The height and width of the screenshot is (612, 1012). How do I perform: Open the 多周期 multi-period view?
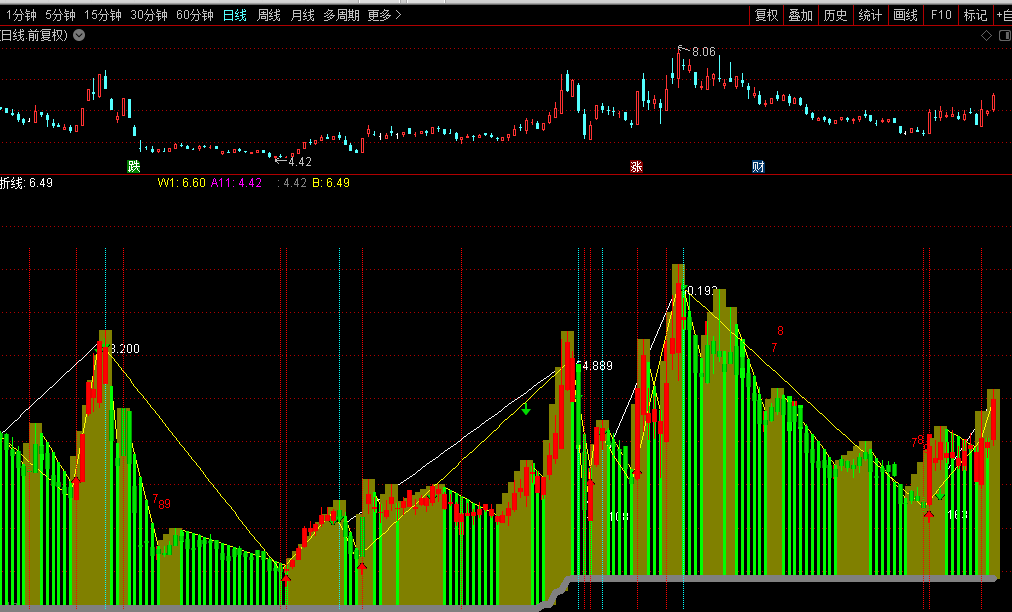click(341, 15)
